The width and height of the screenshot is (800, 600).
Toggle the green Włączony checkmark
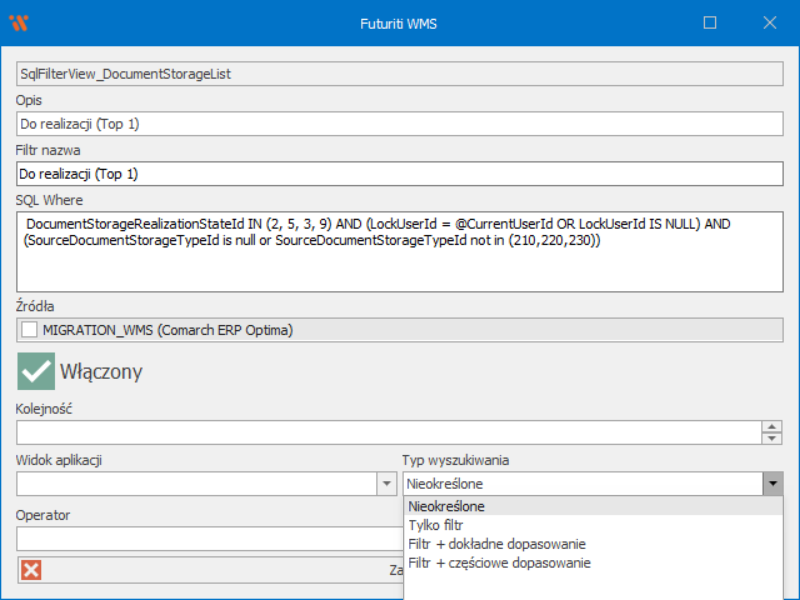tap(36, 371)
